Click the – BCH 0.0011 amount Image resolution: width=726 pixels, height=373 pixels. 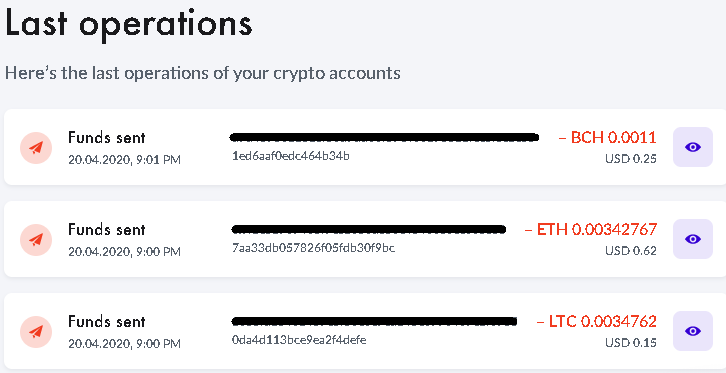point(607,137)
